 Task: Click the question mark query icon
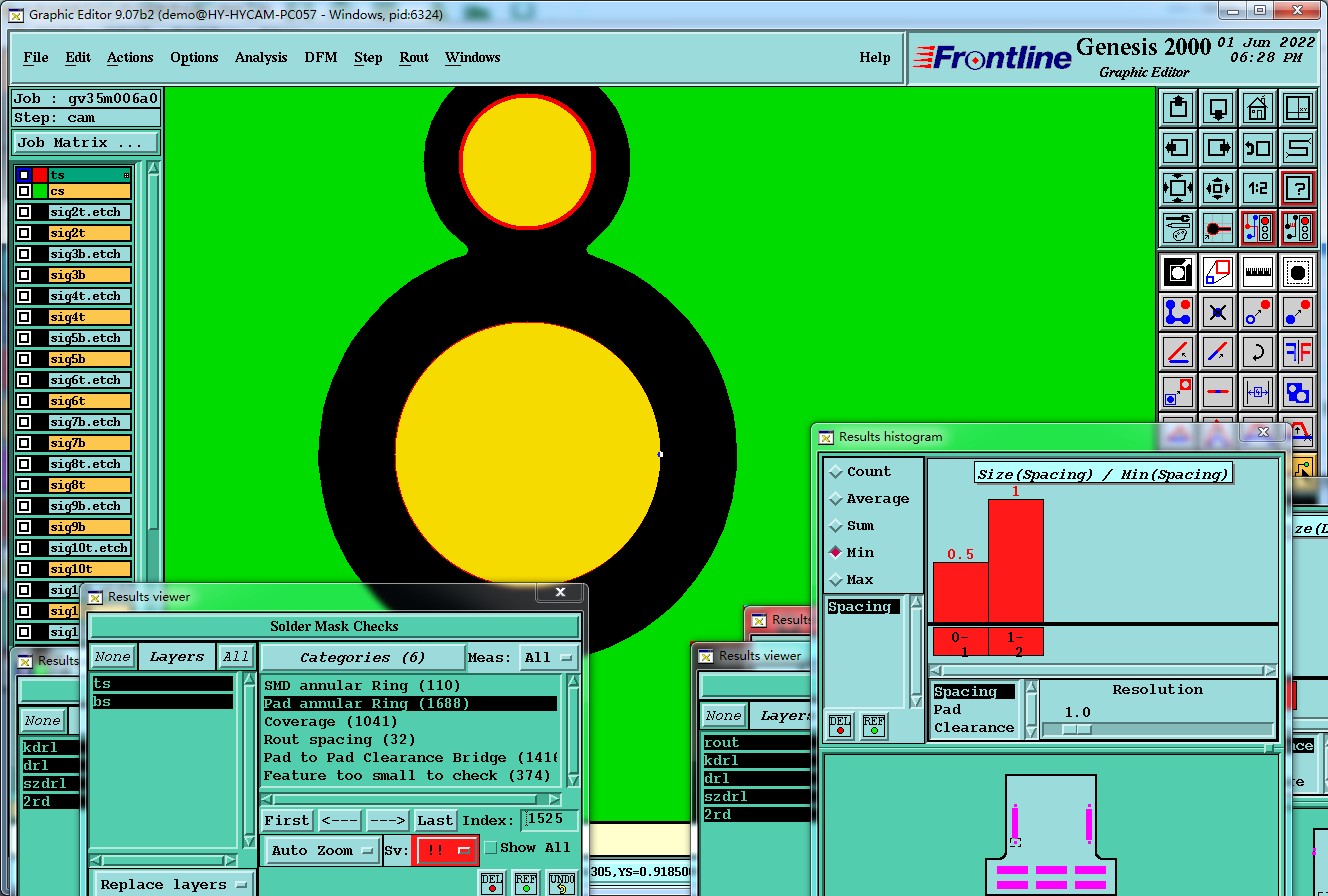(x=1298, y=188)
